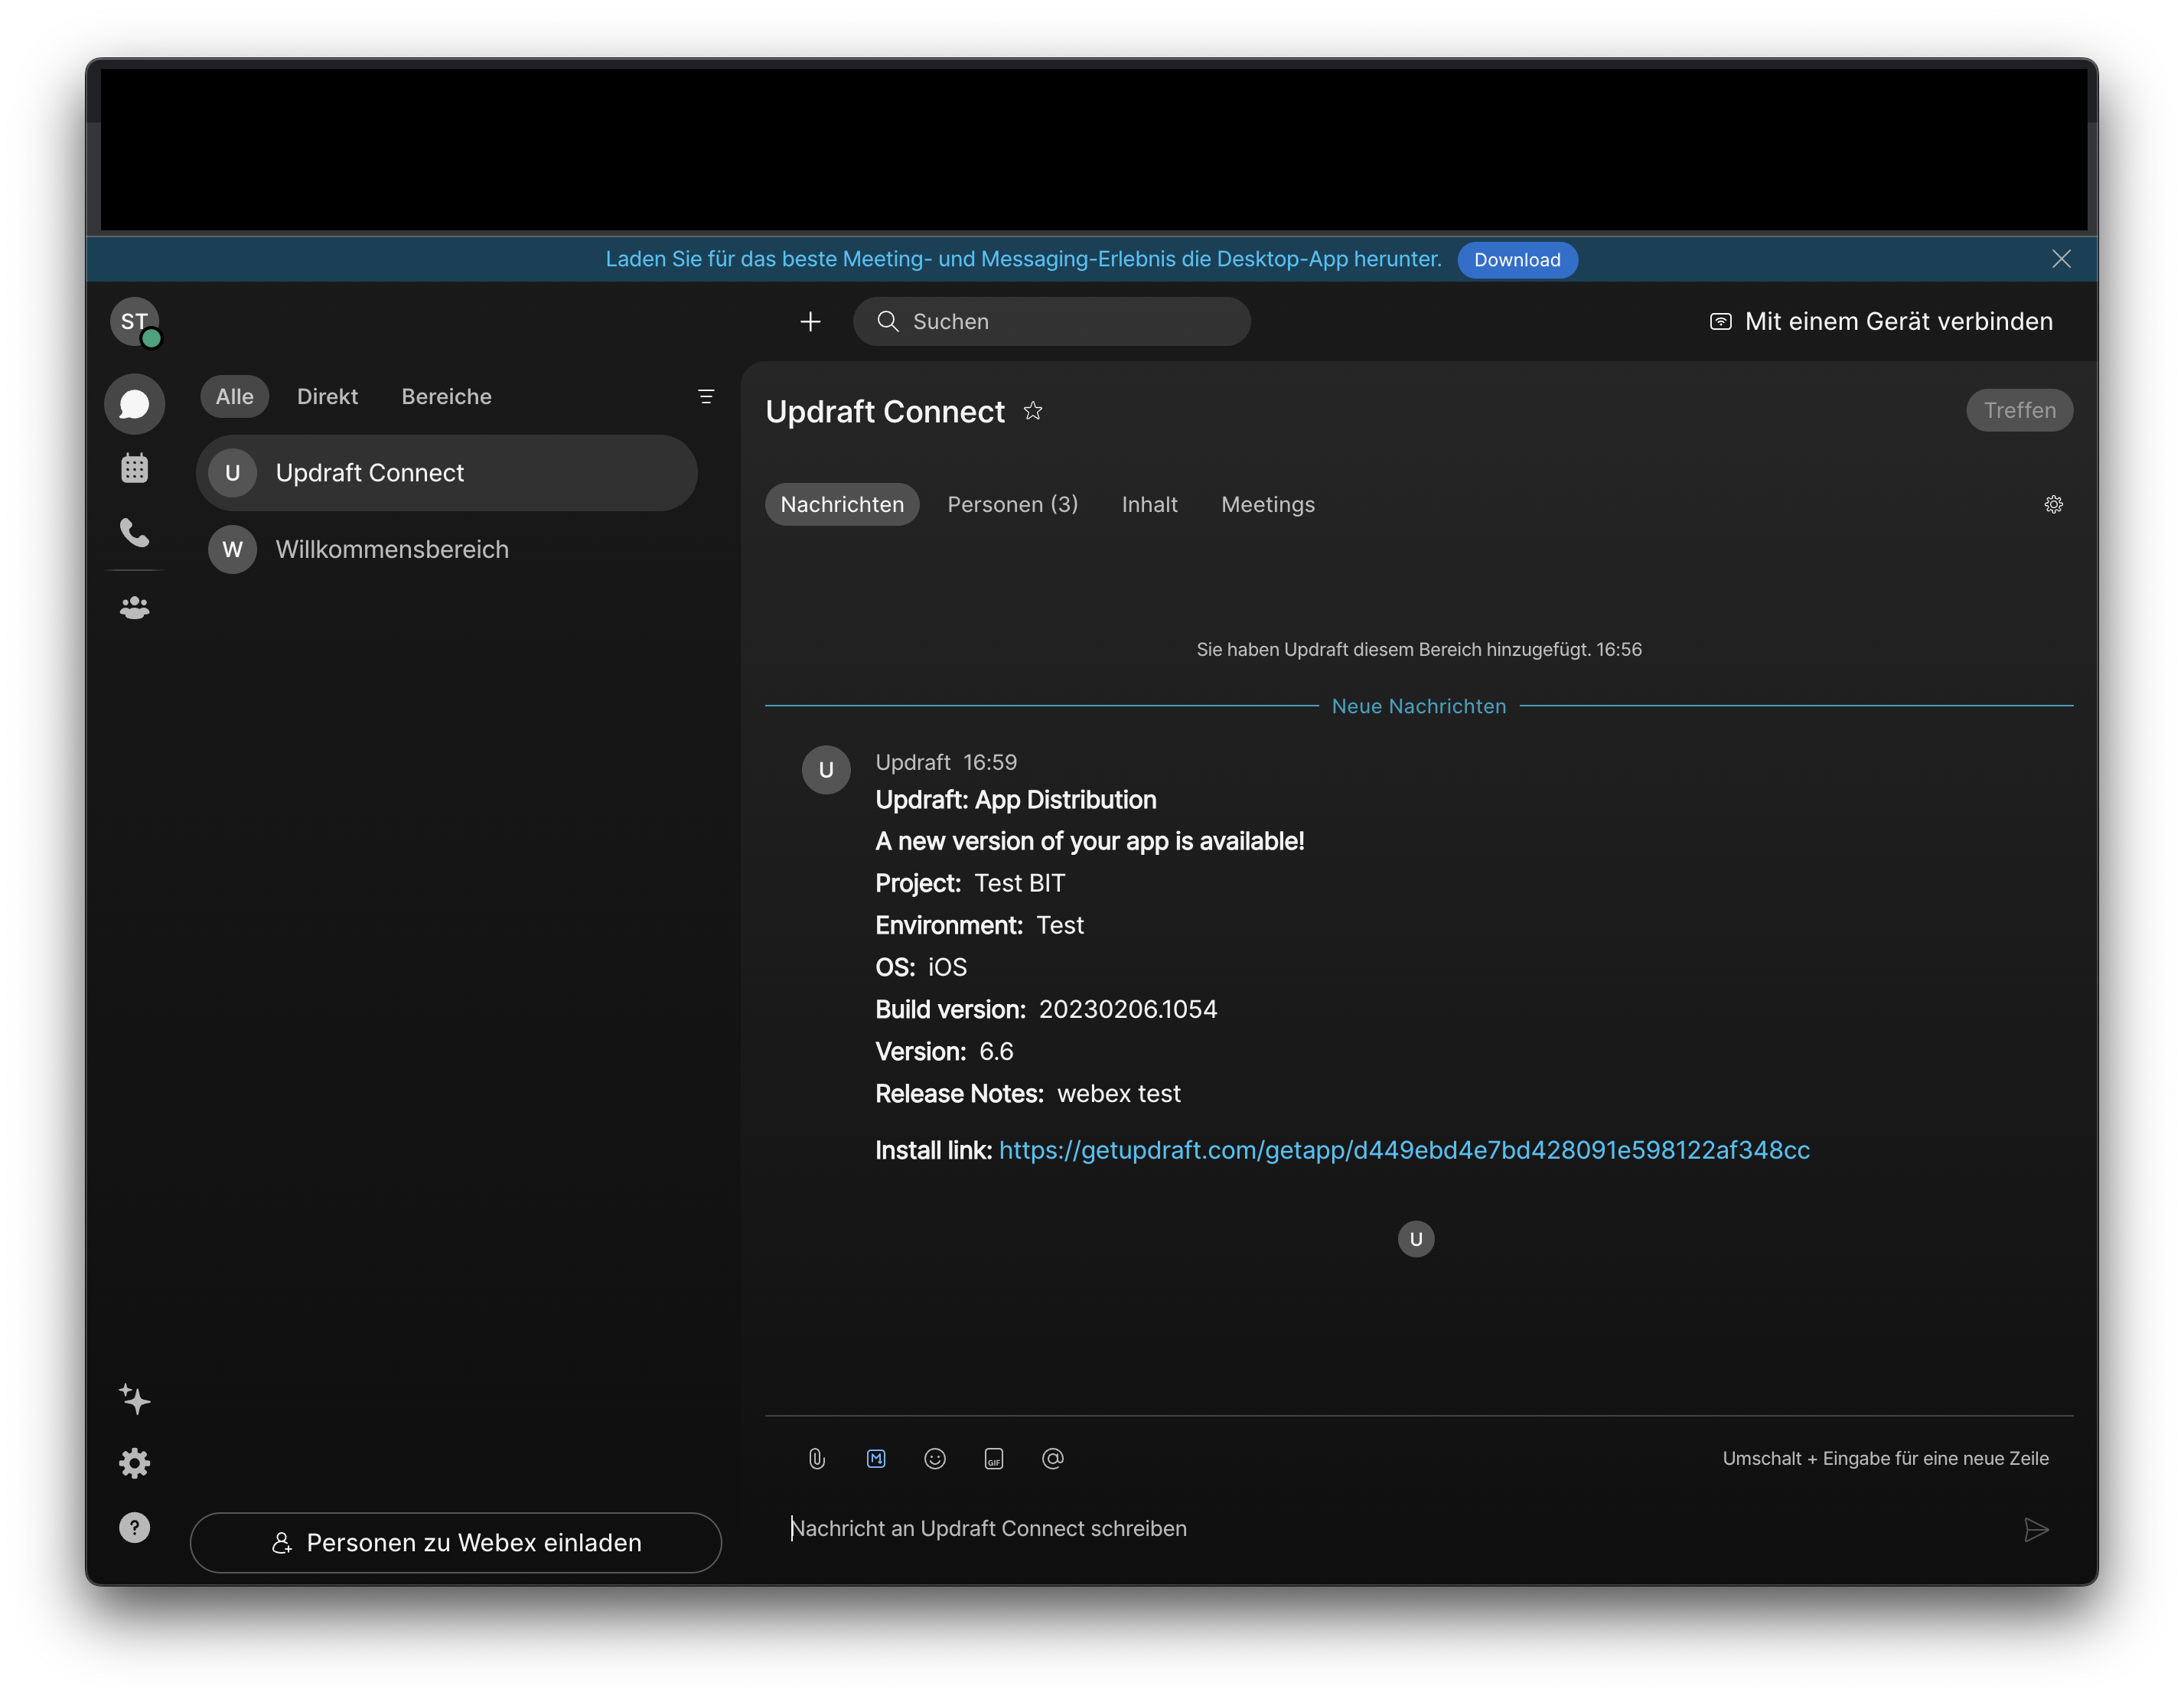Open the GIF picker icon
This screenshot has width=2184, height=1699.
coord(994,1458)
